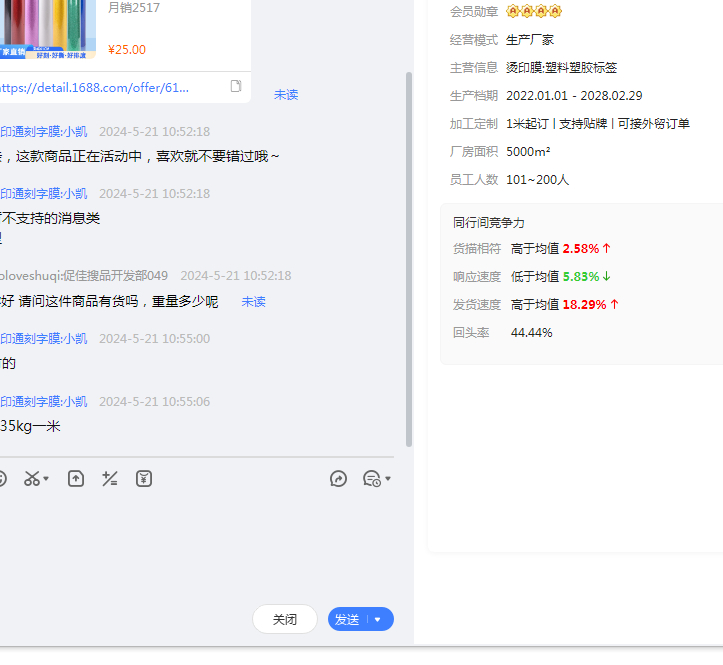Copy the product link with copy icon
Image resolution: width=723 pixels, height=665 pixels.
click(236, 87)
